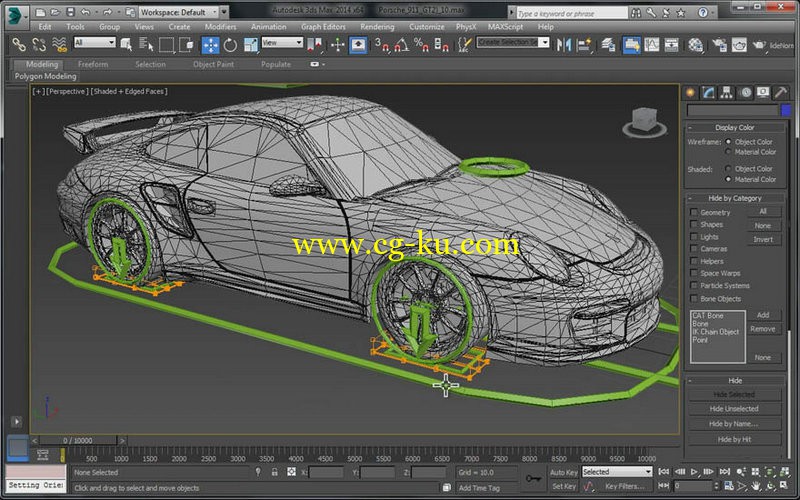Screen dimensions: 800x500
Task: Toggle the Selection Lock icon
Action: 274,472
